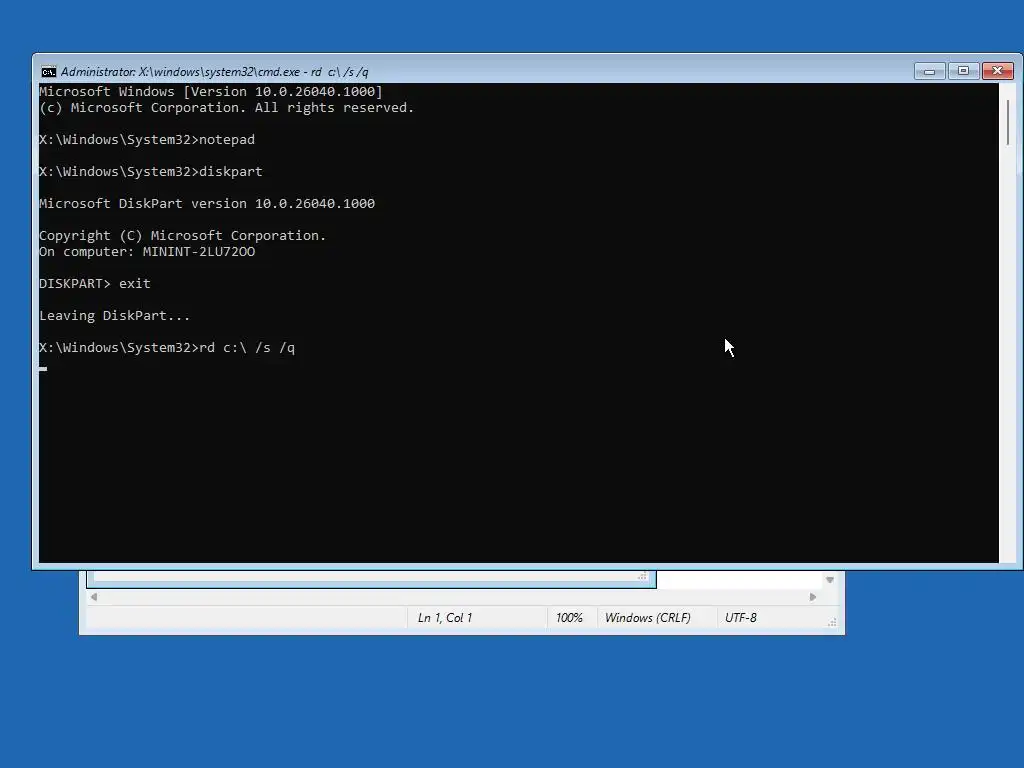The image size is (1024, 768).
Task: Minimize the Administrator command prompt window
Action: coord(929,71)
